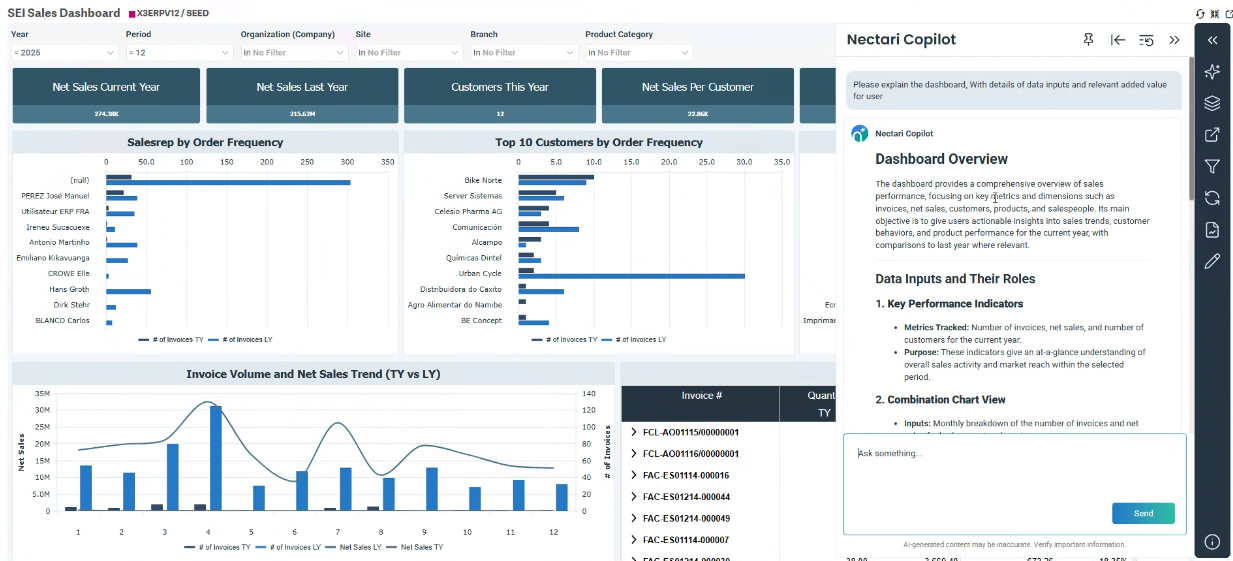Image resolution: width=1233 pixels, height=561 pixels.
Task: Click the reset conversation icon in Copilot header
Action: click(1146, 40)
